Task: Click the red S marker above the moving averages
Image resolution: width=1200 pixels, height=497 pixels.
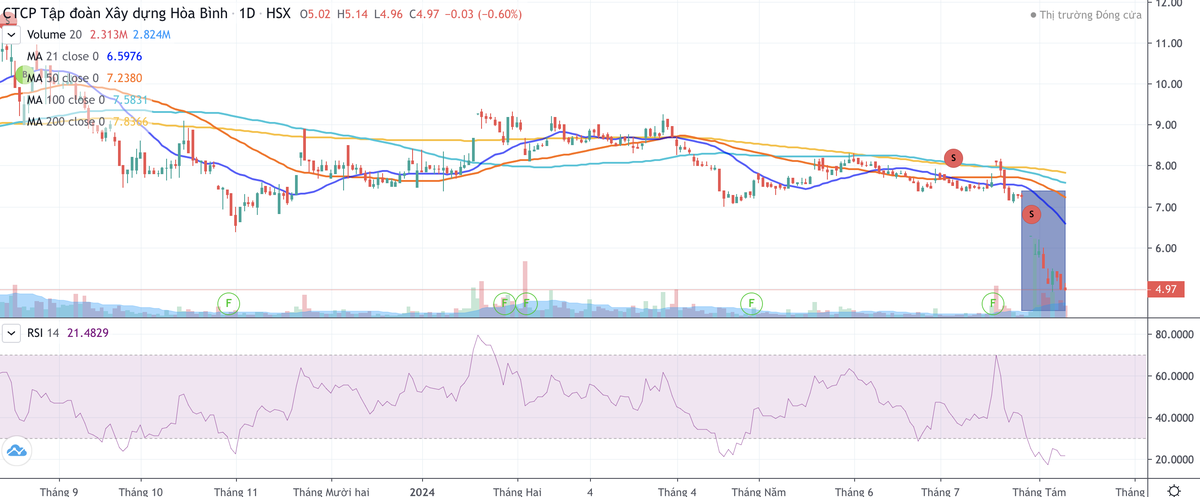Action: tap(954, 157)
